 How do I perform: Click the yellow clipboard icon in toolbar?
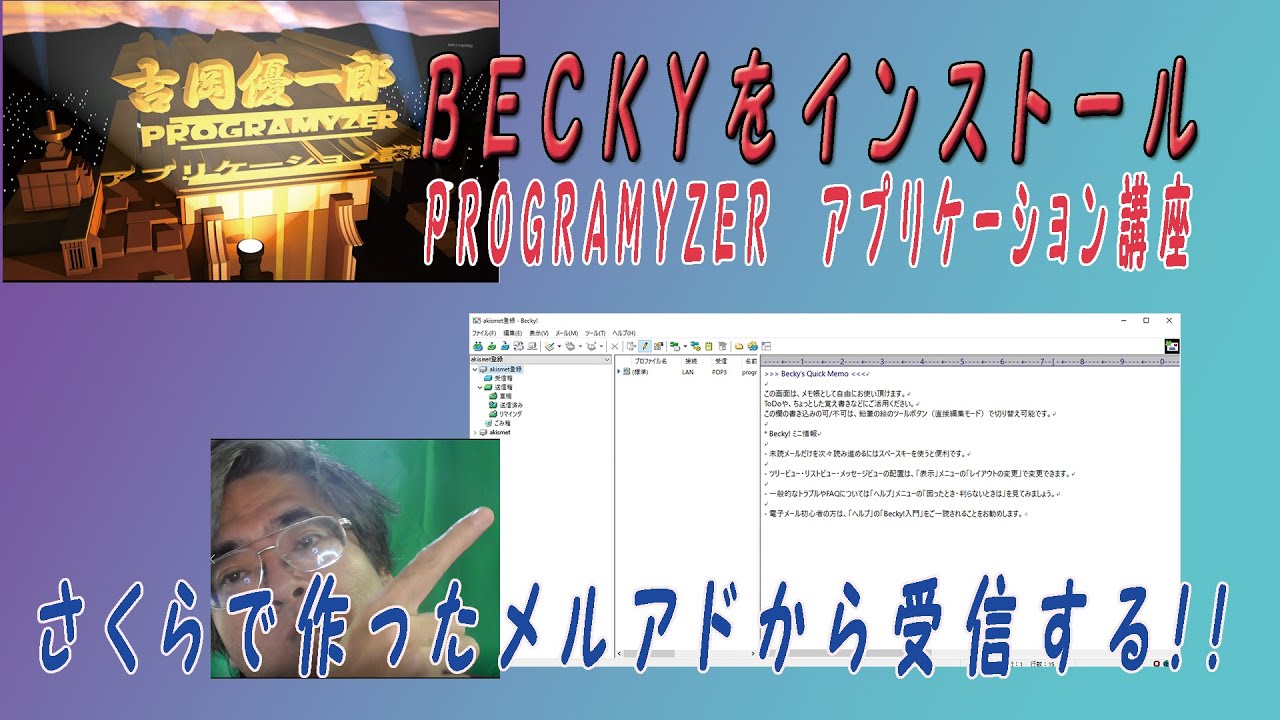tap(709, 346)
